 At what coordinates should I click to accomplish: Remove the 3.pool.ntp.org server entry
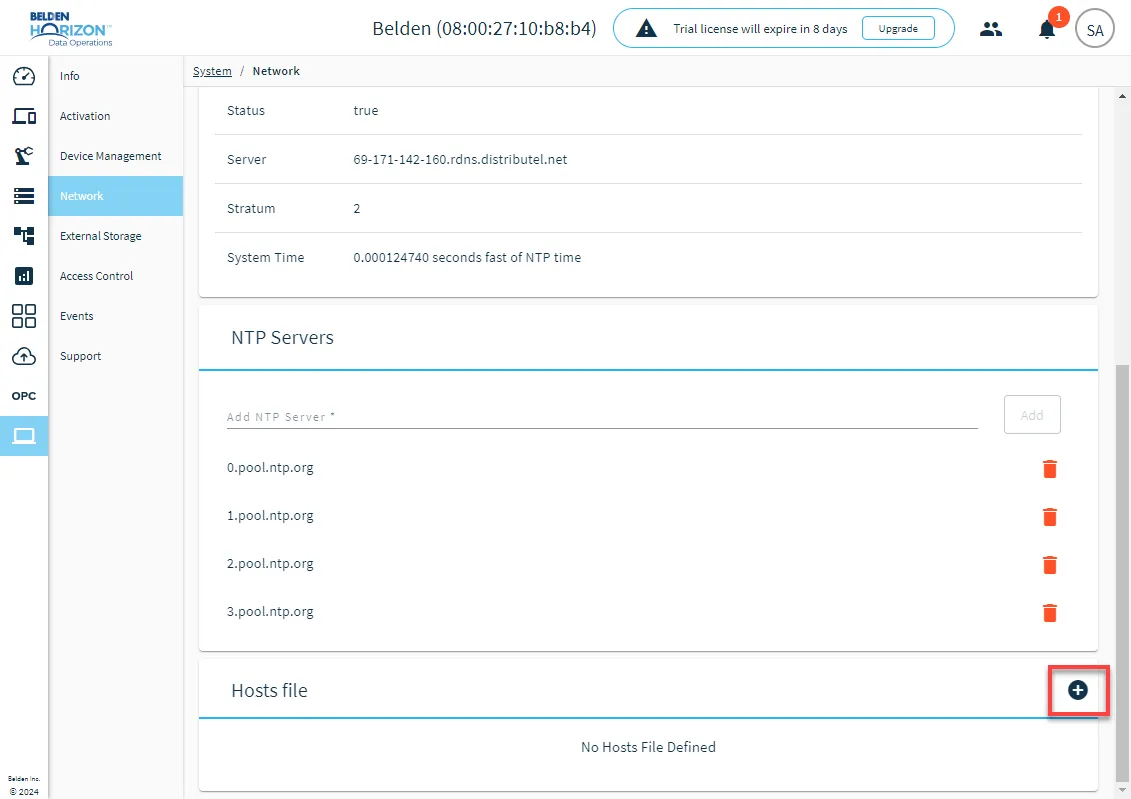click(x=1049, y=613)
